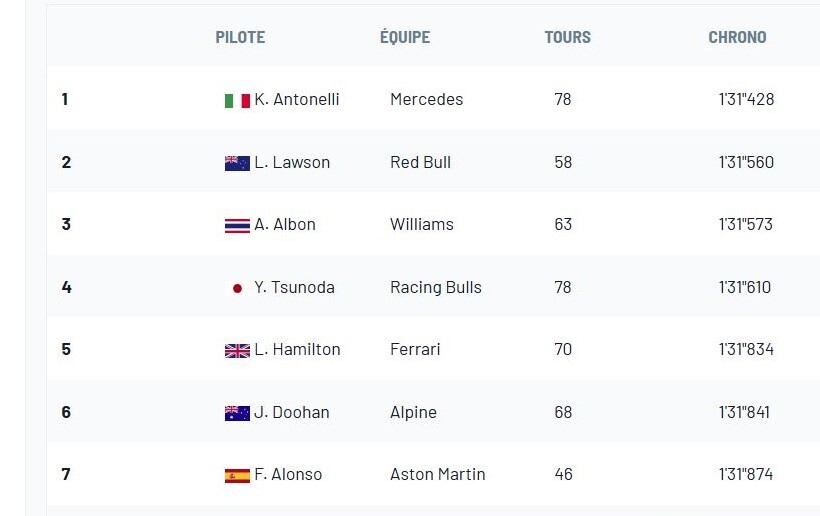
Task: Click the Mercedes team name
Action: pos(427,99)
